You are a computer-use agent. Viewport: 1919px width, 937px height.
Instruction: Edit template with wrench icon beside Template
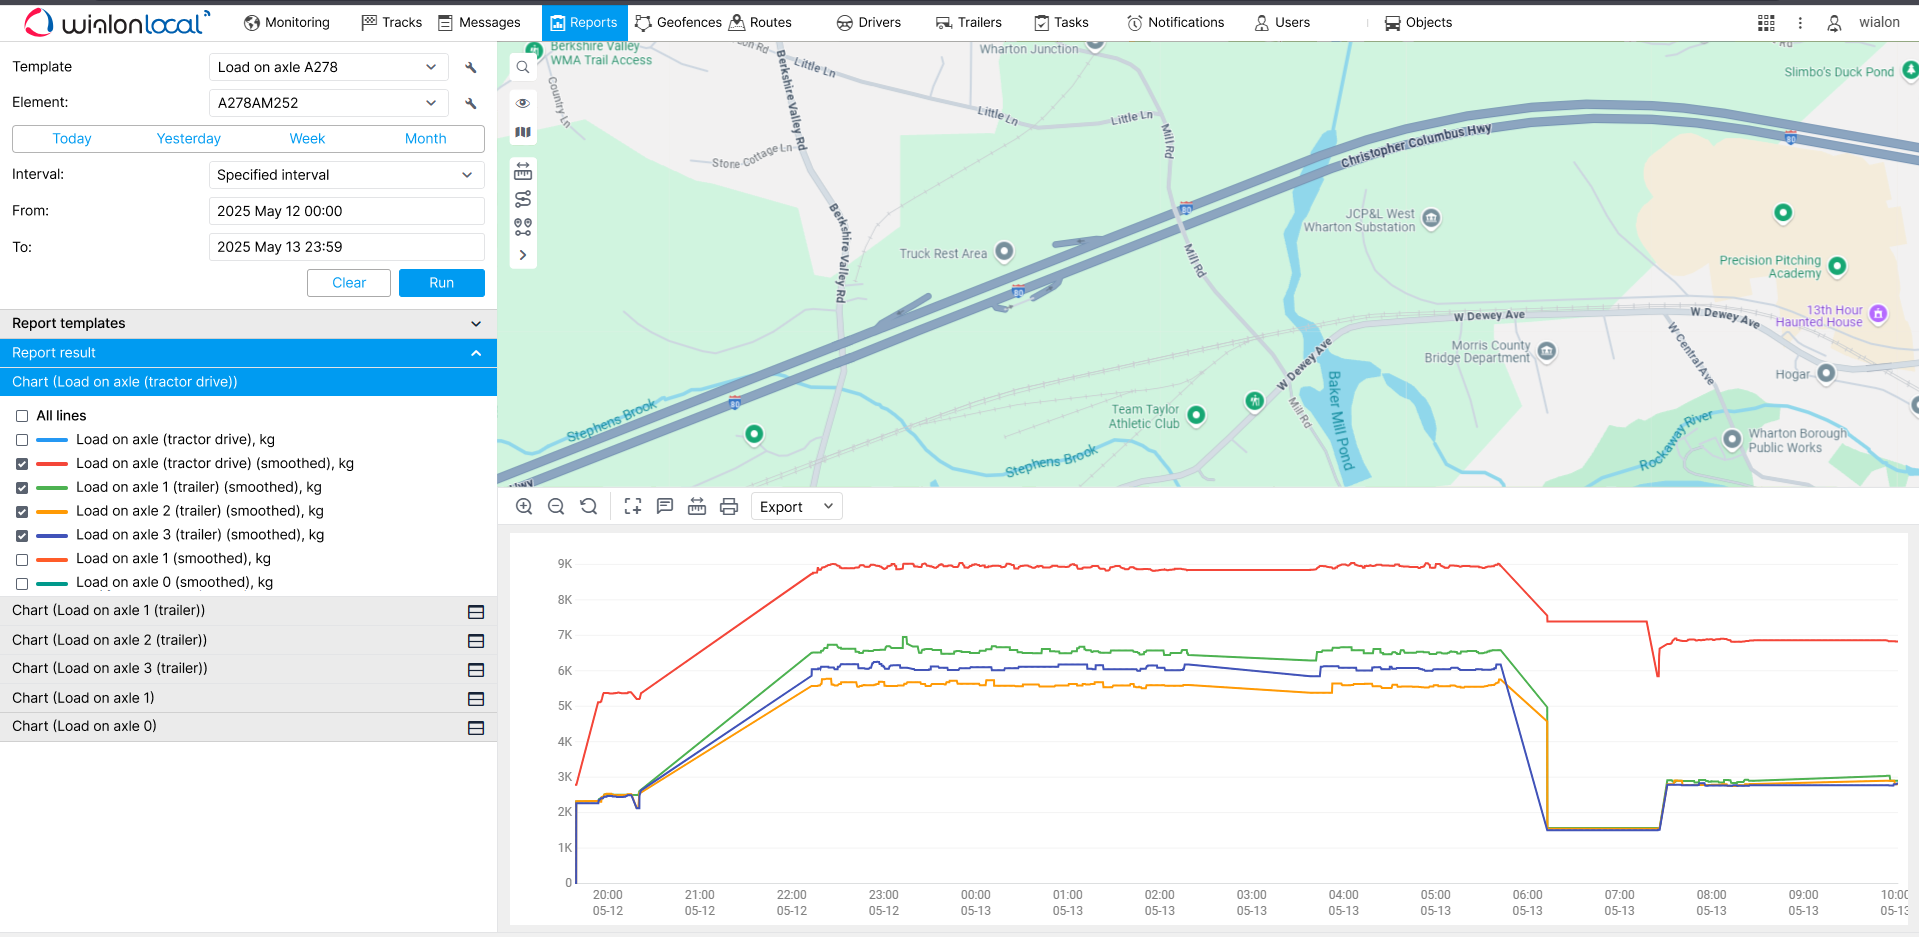coord(471,68)
